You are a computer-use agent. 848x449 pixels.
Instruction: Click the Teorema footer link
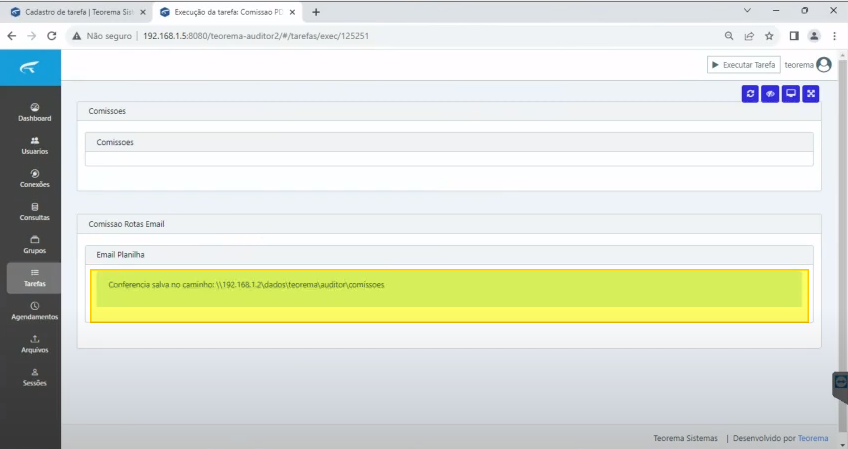pos(813,438)
